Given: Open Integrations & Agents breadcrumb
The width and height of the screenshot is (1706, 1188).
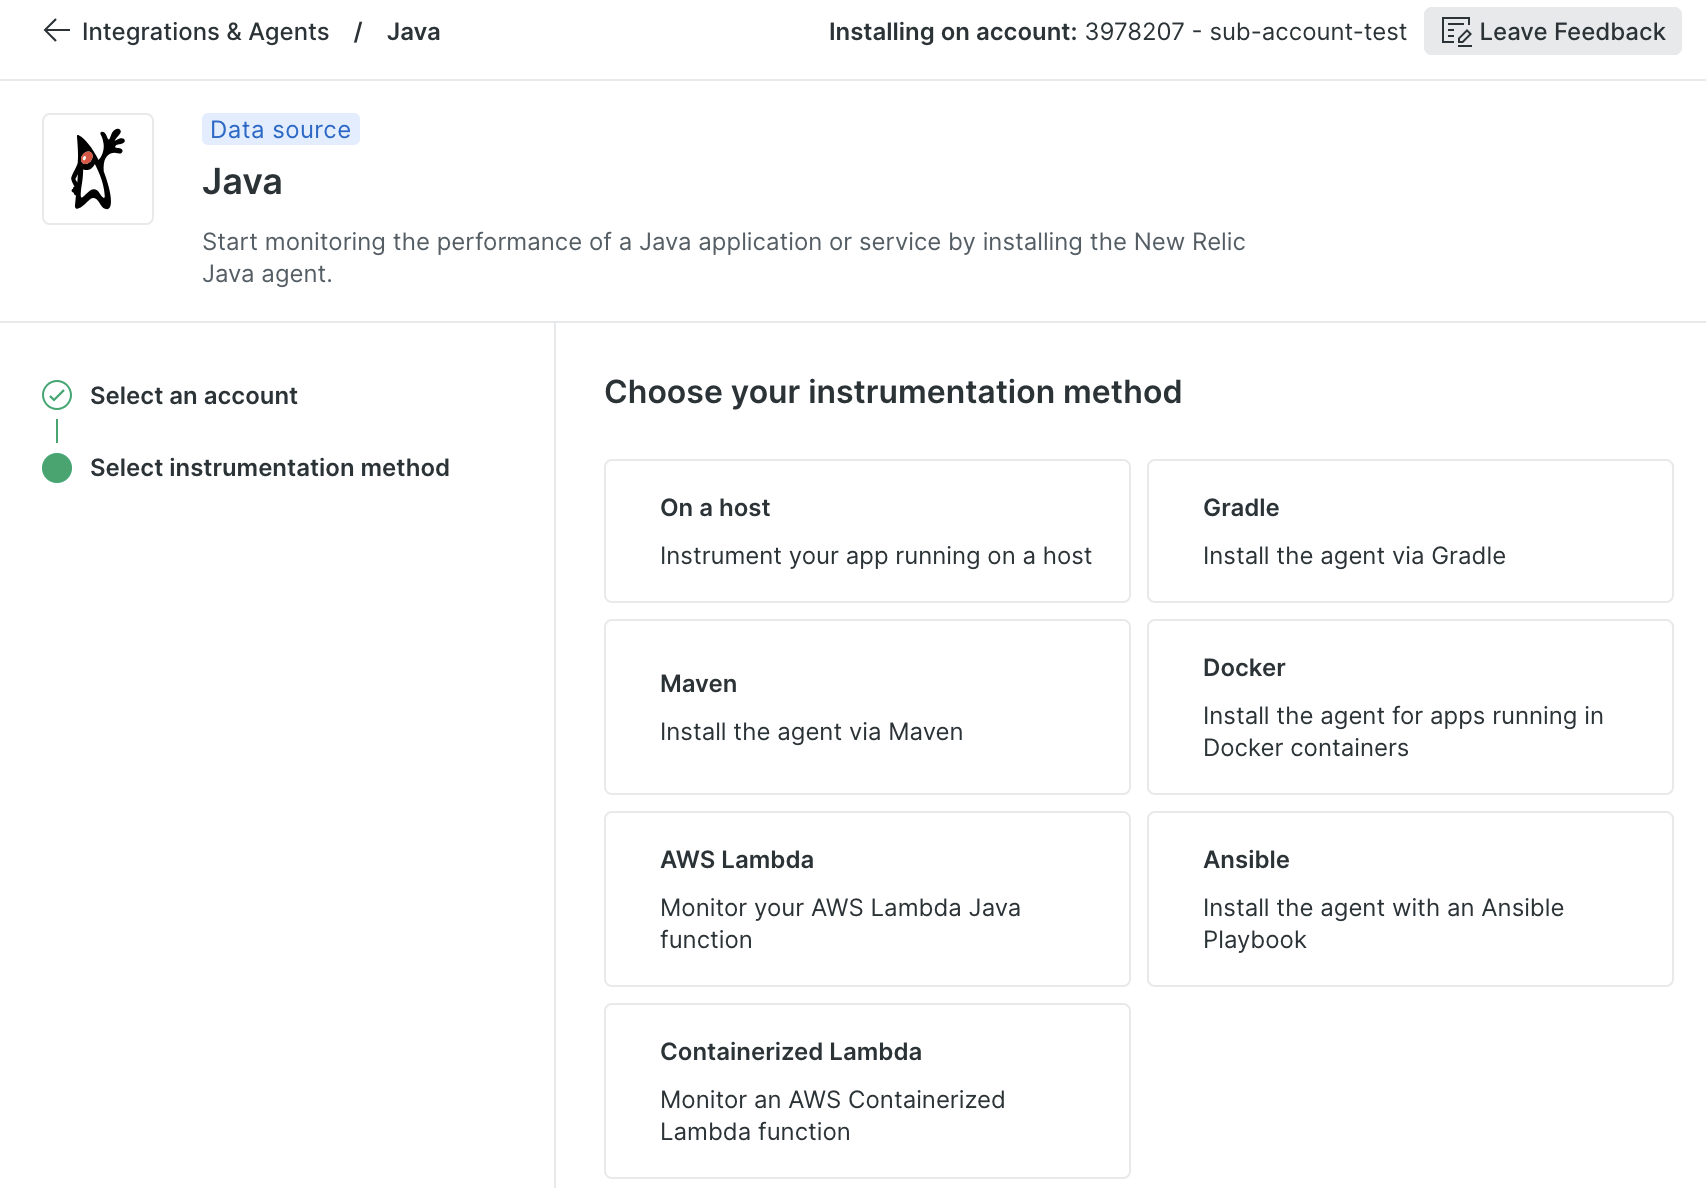Looking at the screenshot, I should pos(205,32).
